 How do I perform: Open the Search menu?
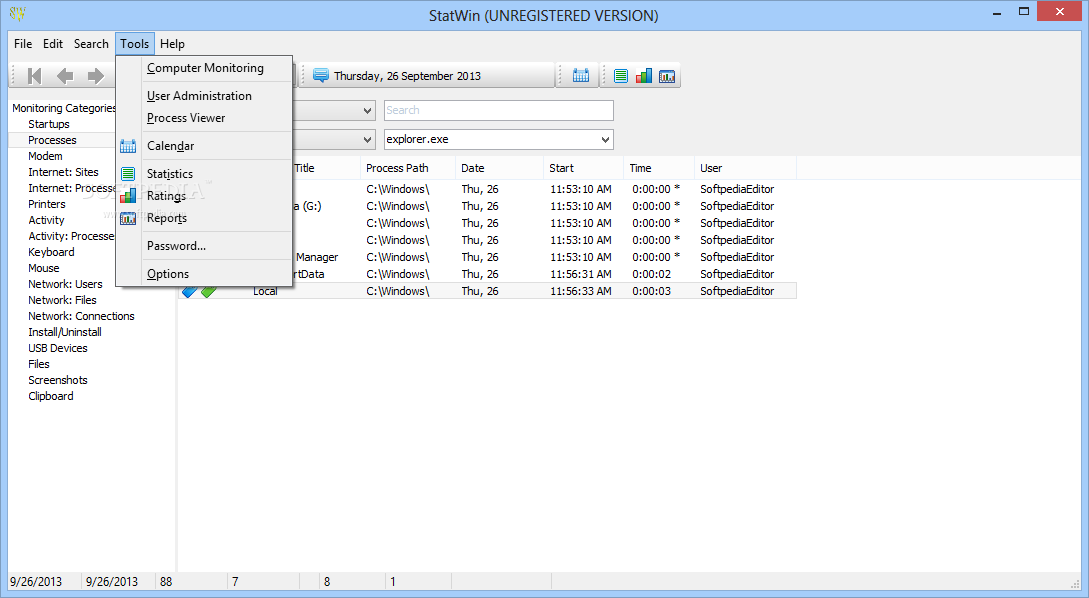pyautogui.click(x=91, y=44)
